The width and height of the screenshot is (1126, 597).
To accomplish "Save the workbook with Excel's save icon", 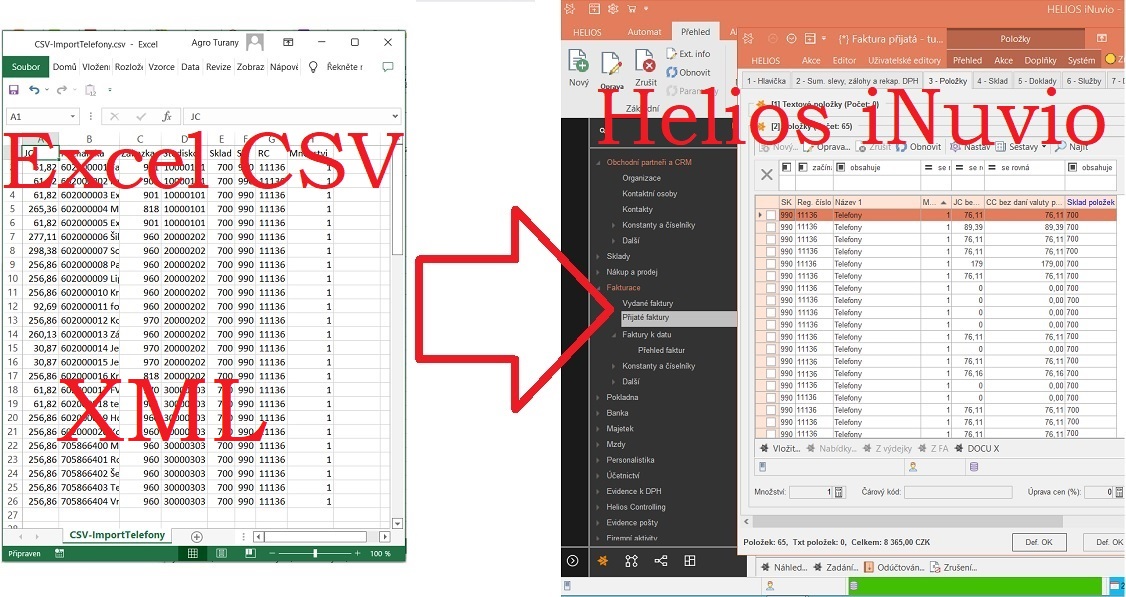I will coord(13,90).
